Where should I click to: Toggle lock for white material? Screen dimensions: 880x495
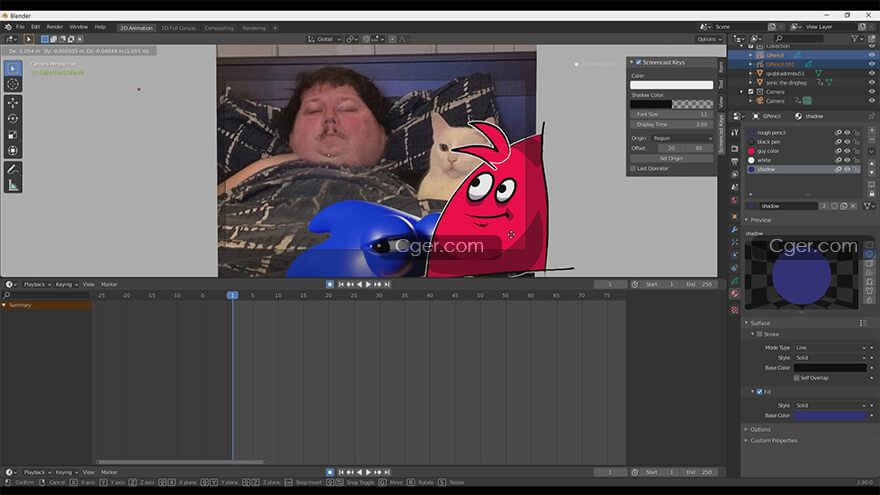click(x=856, y=160)
